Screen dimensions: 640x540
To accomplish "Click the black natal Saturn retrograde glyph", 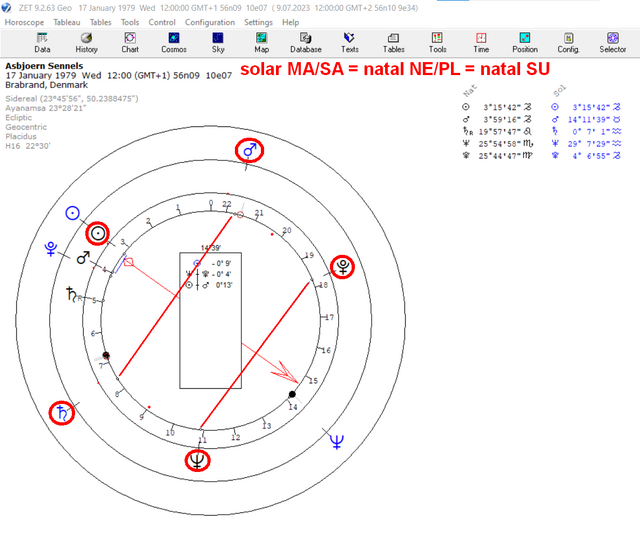I will [73, 295].
